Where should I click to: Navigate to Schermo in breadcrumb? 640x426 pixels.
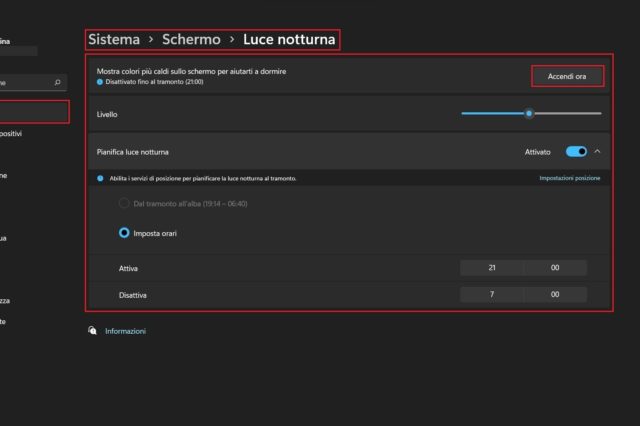[x=191, y=39]
